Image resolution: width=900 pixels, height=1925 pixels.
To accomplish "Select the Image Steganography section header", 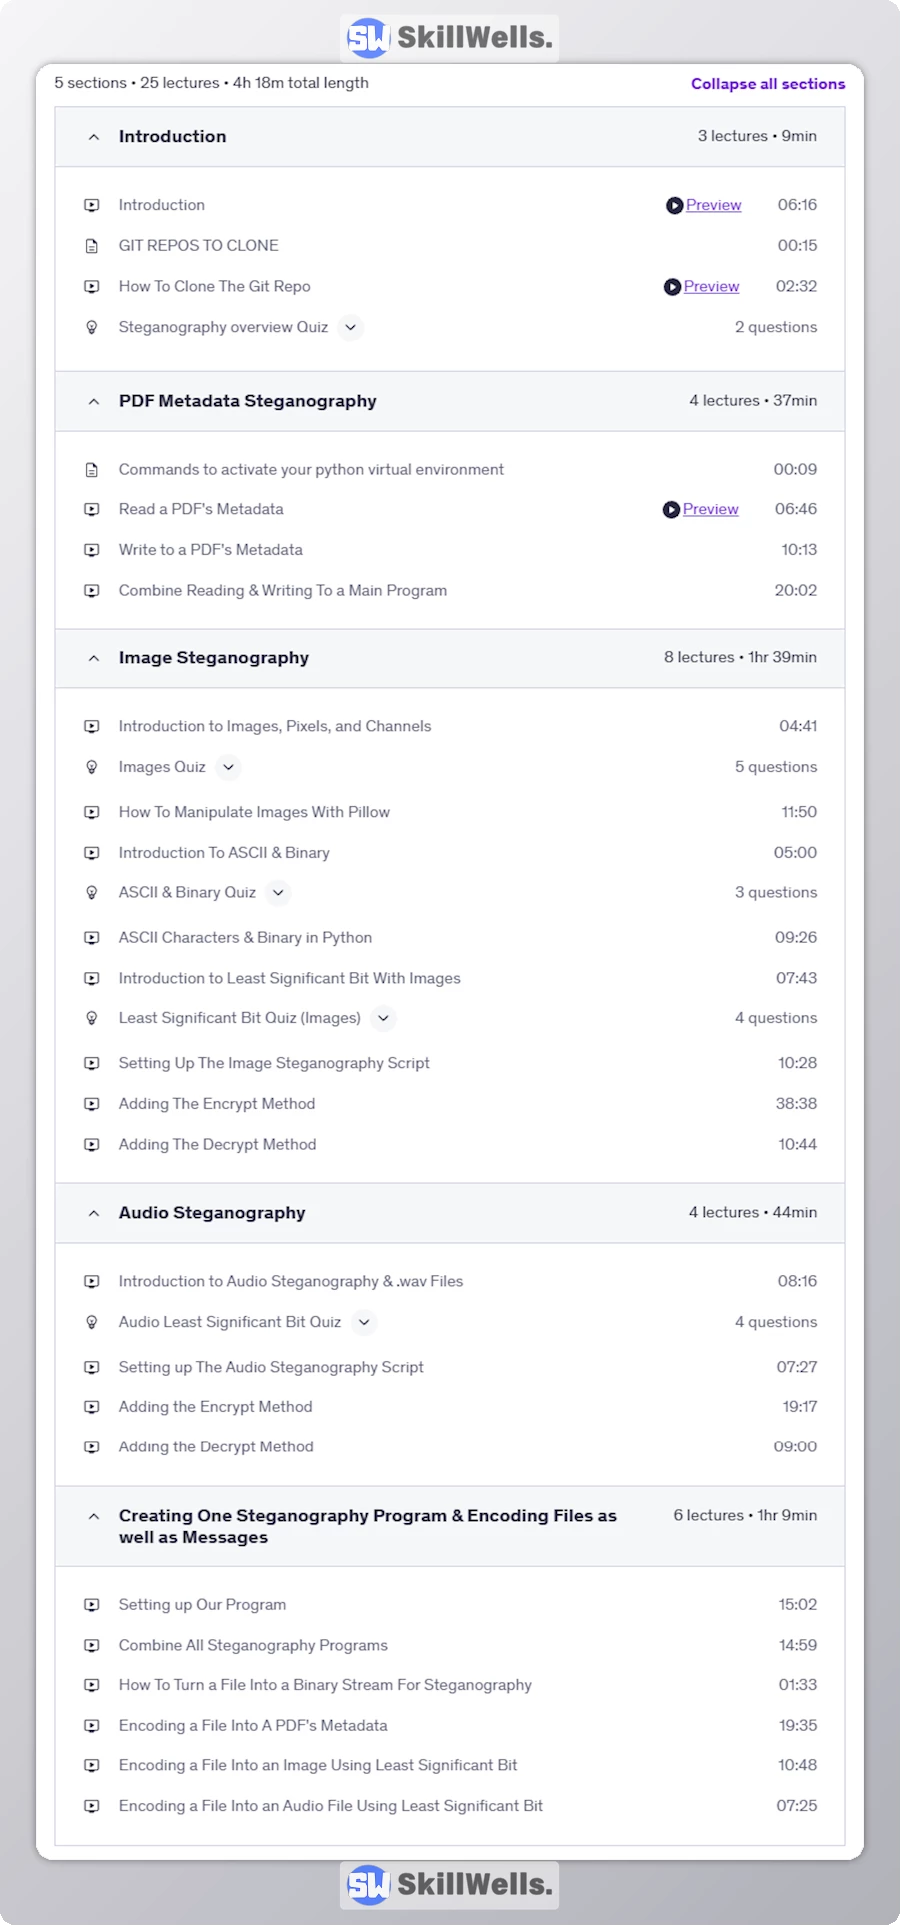I will (214, 658).
